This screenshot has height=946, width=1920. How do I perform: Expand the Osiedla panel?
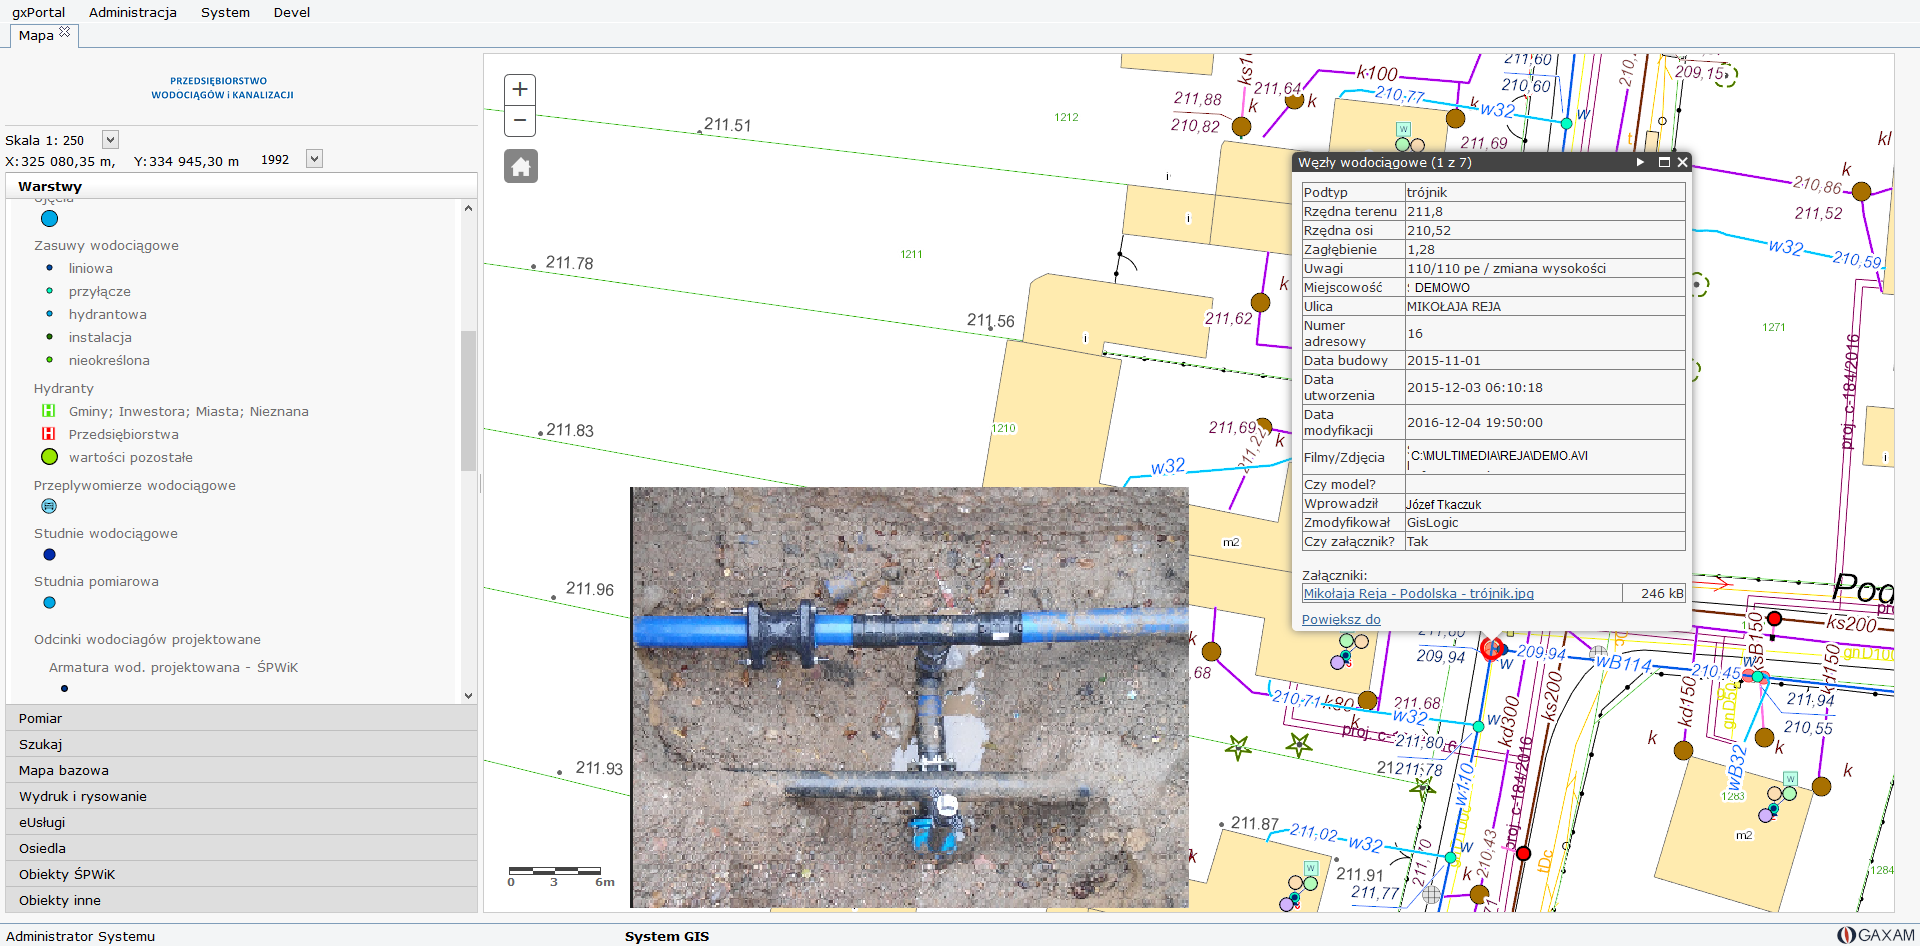[241, 848]
